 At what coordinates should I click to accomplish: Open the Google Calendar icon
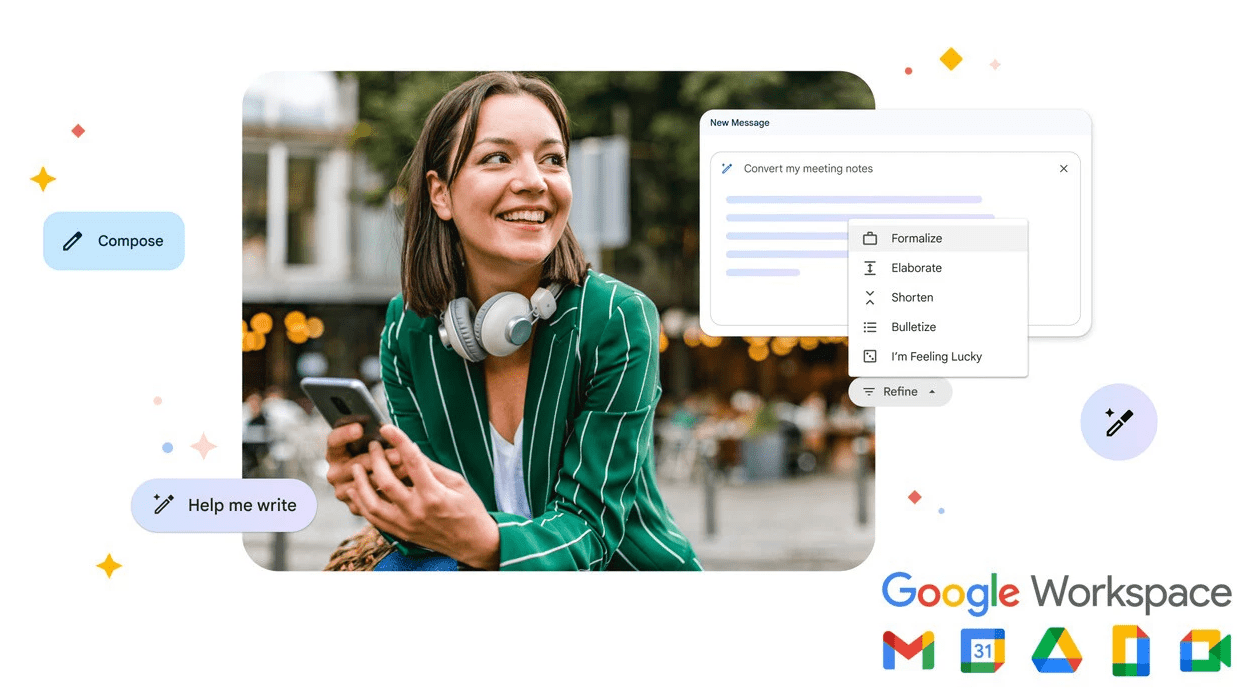coord(982,650)
